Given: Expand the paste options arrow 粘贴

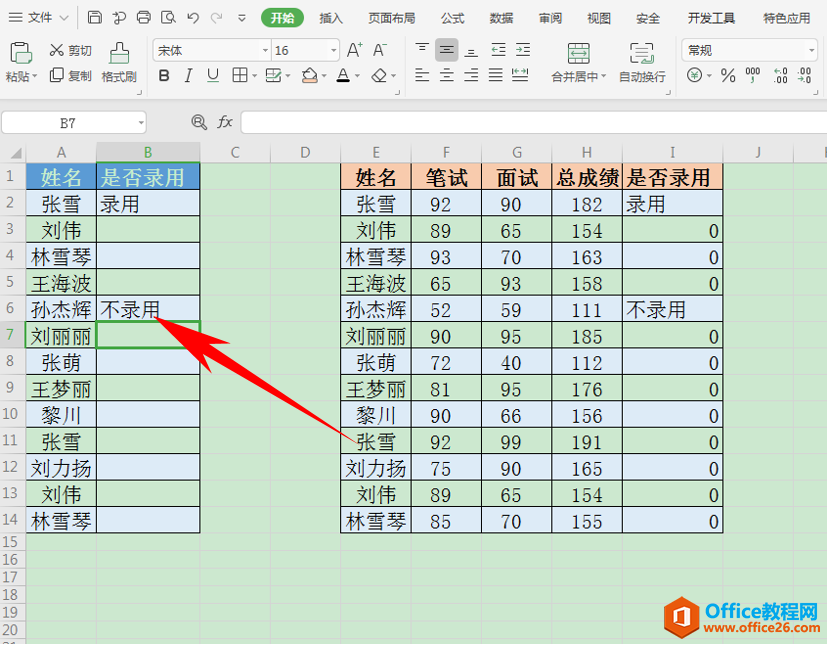Looking at the screenshot, I should click(x=35, y=76).
